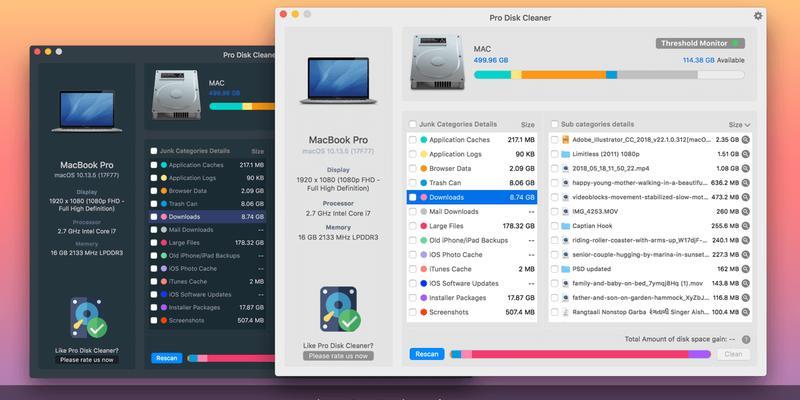This screenshot has width=800, height=400.
Task: Click file name 2018_05_18_11_50_22.mp4
Action: point(610,168)
